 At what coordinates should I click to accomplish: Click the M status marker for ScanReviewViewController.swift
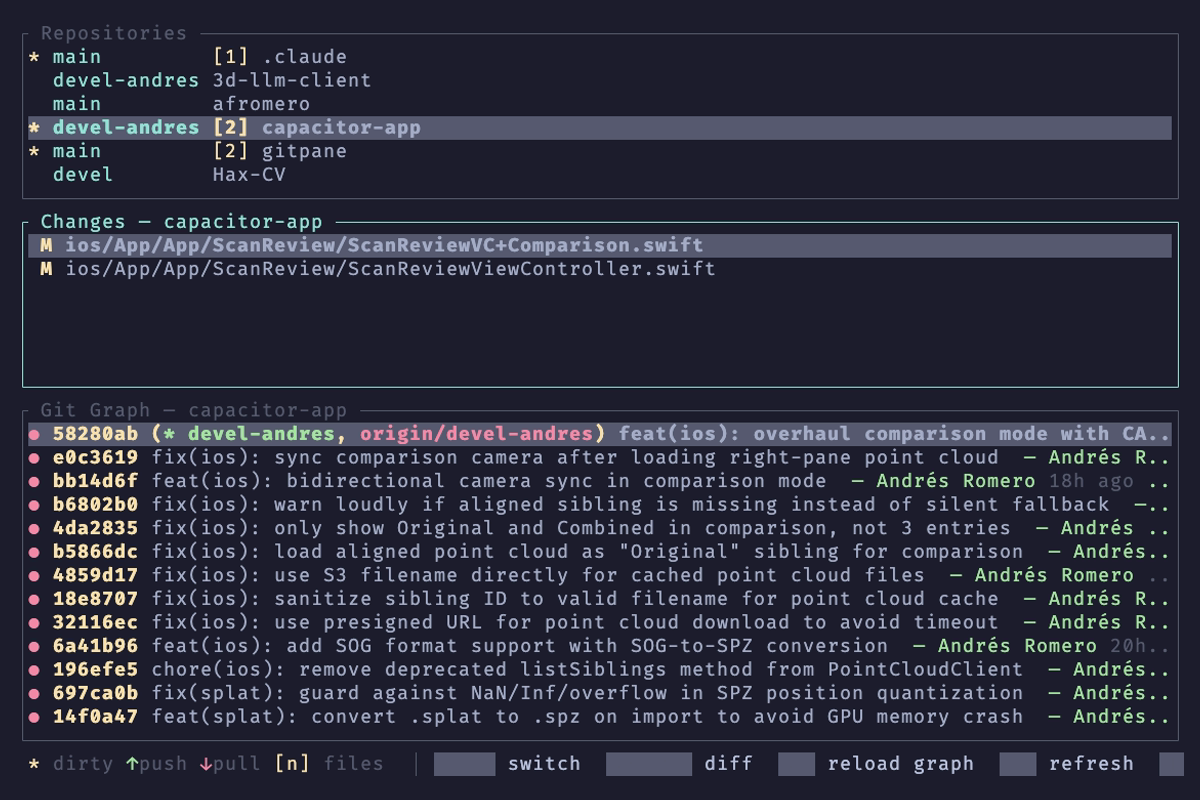[x=46, y=268]
